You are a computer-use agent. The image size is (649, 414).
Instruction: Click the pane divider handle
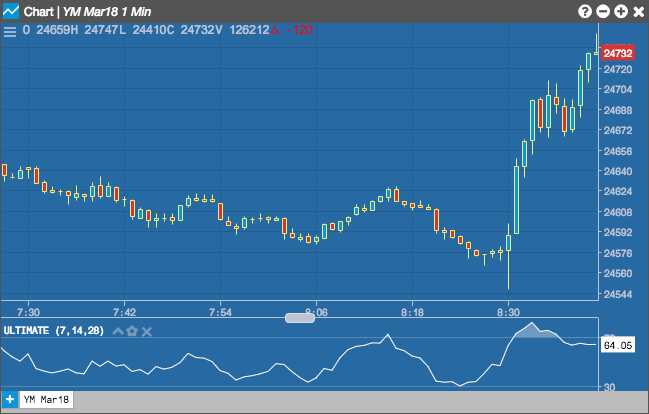(x=300, y=318)
